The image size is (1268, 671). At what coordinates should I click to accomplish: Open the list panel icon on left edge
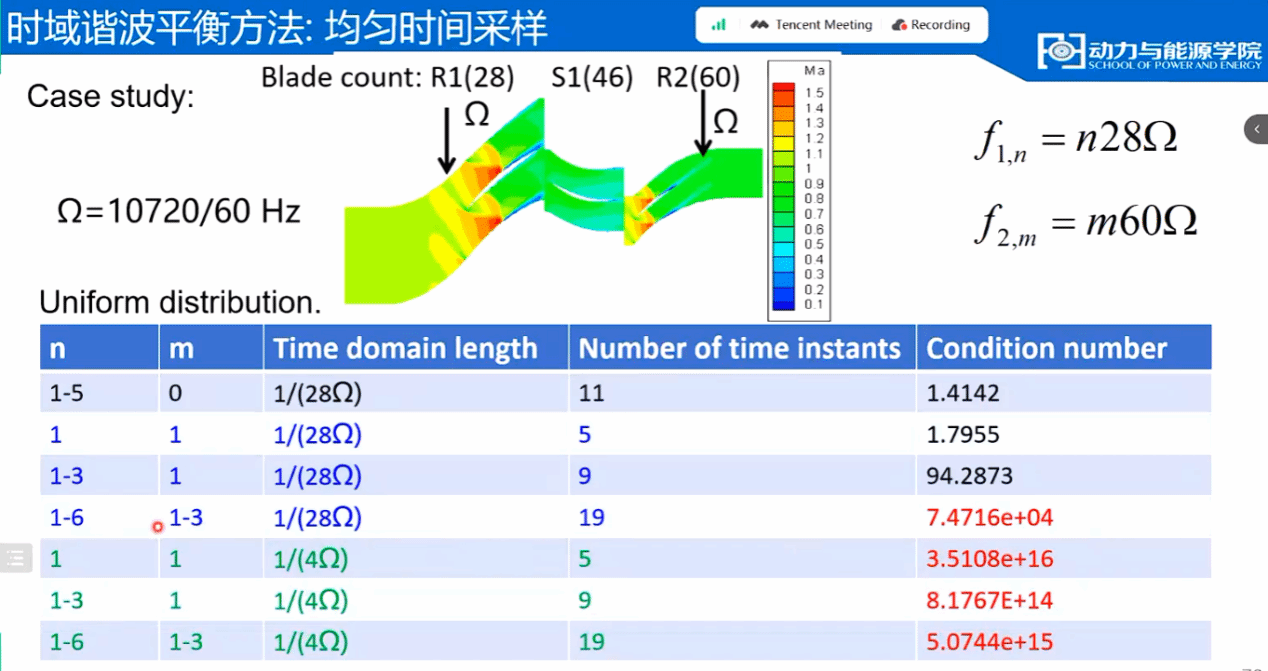(14, 557)
